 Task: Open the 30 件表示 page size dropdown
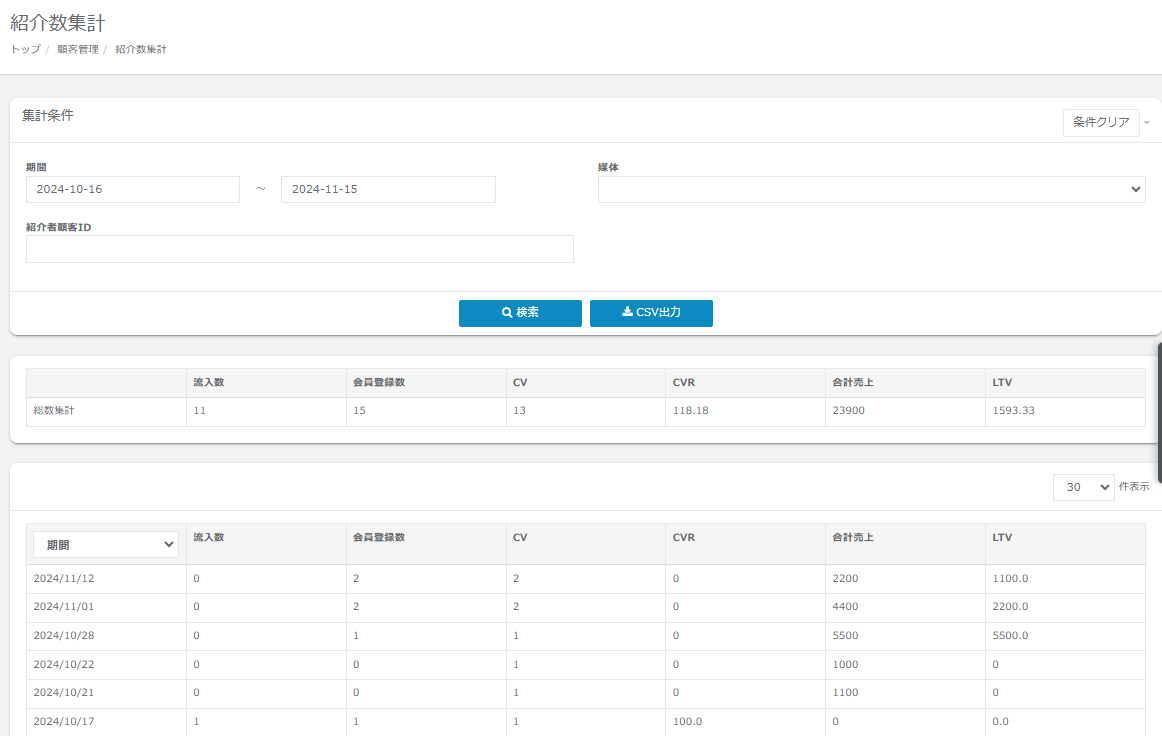[1083, 487]
